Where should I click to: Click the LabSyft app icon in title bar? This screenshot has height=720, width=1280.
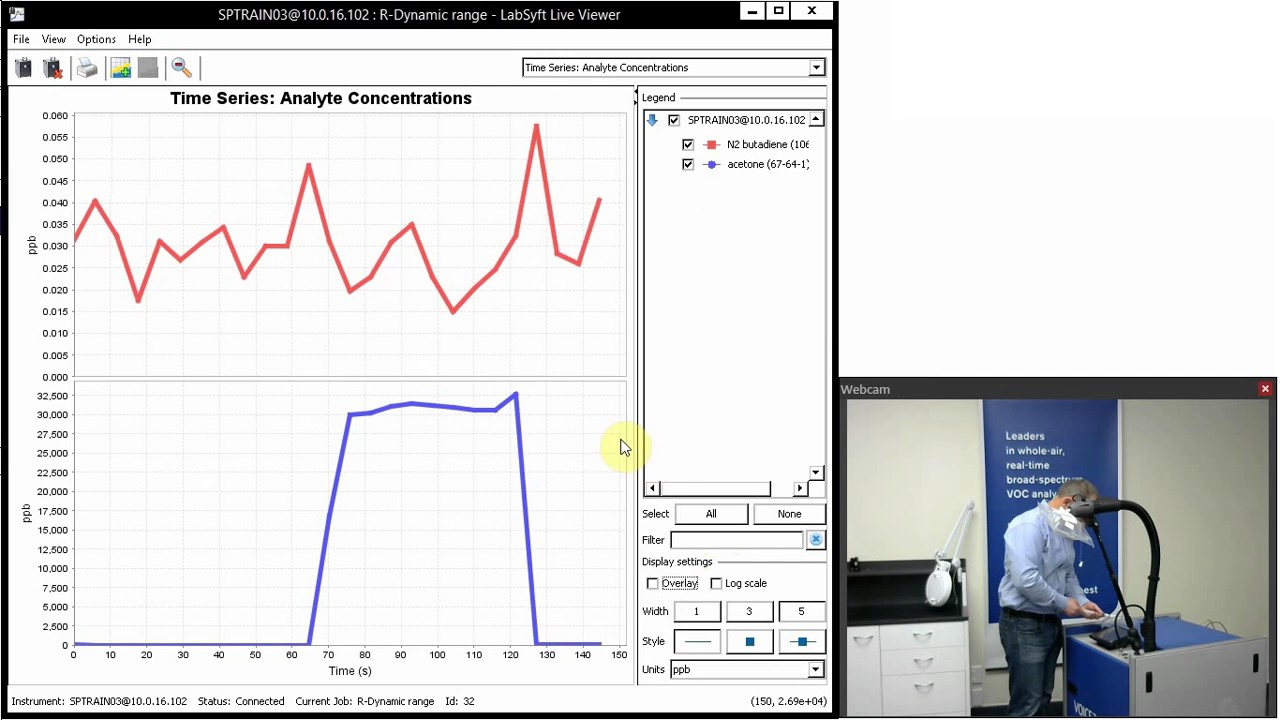(x=16, y=14)
